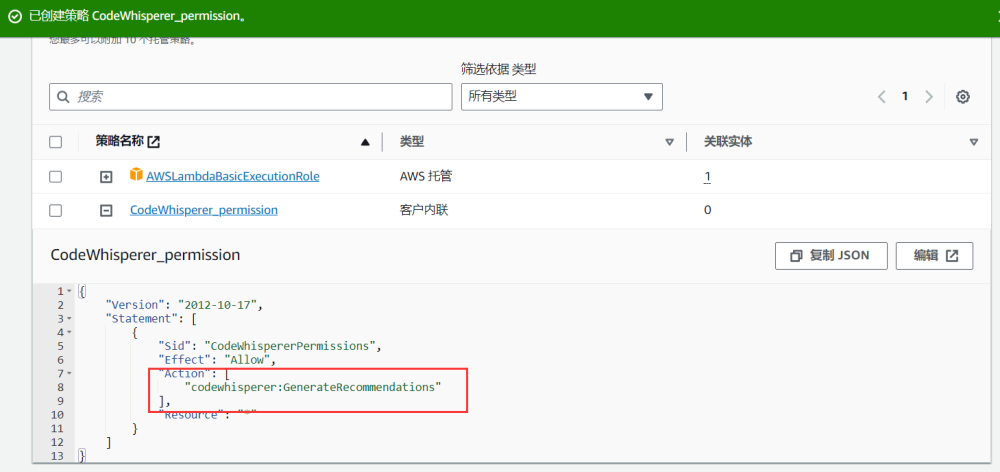Open the 所有类型 filter dropdown
The height and width of the screenshot is (472, 1000).
coord(561,97)
